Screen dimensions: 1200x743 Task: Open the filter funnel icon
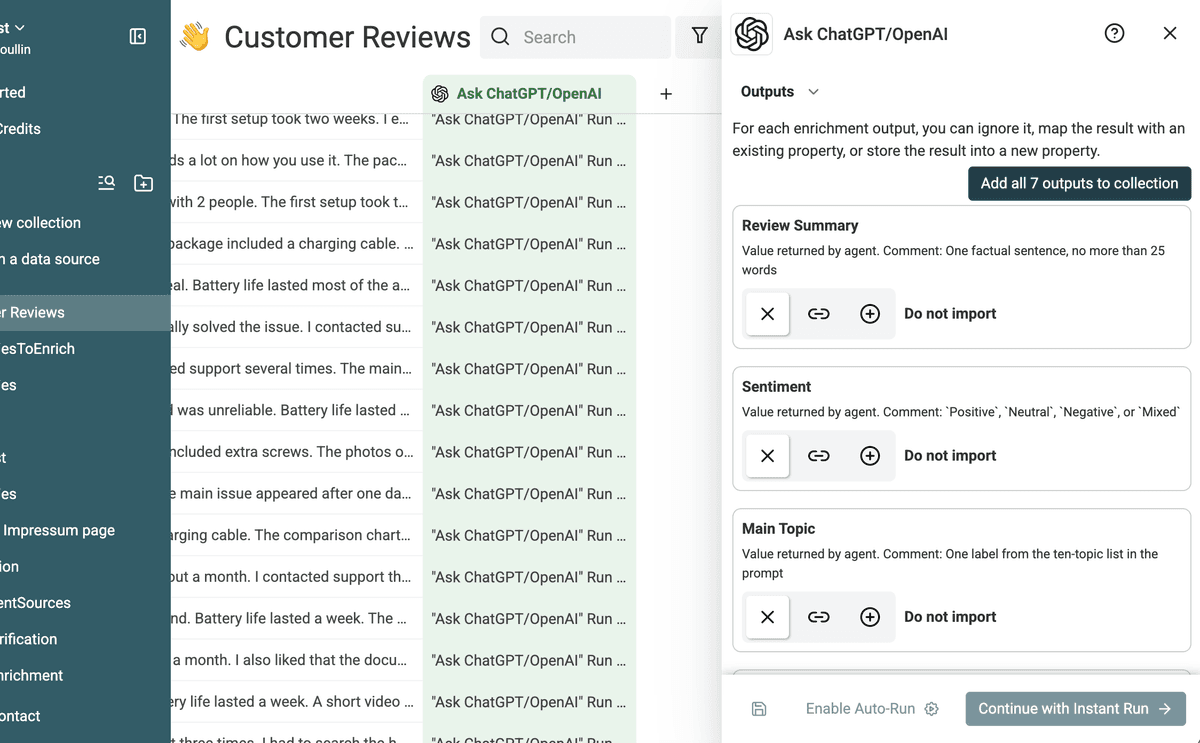(700, 36)
